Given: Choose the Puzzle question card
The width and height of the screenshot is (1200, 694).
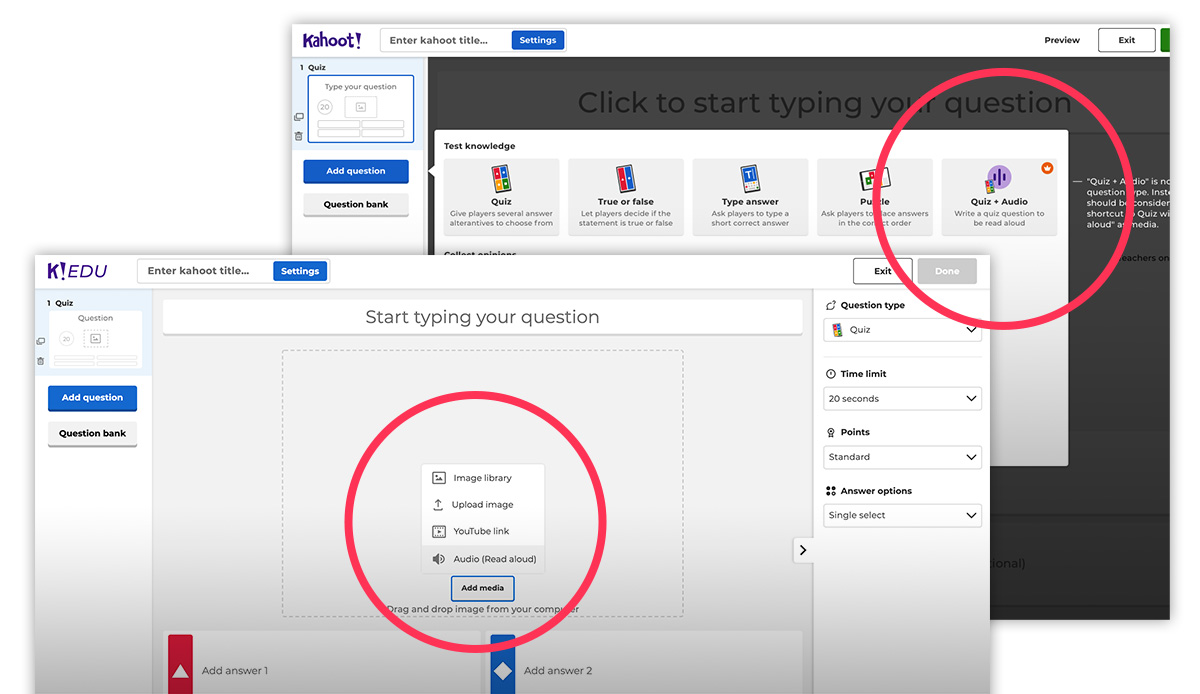Looking at the screenshot, I should click(875, 197).
